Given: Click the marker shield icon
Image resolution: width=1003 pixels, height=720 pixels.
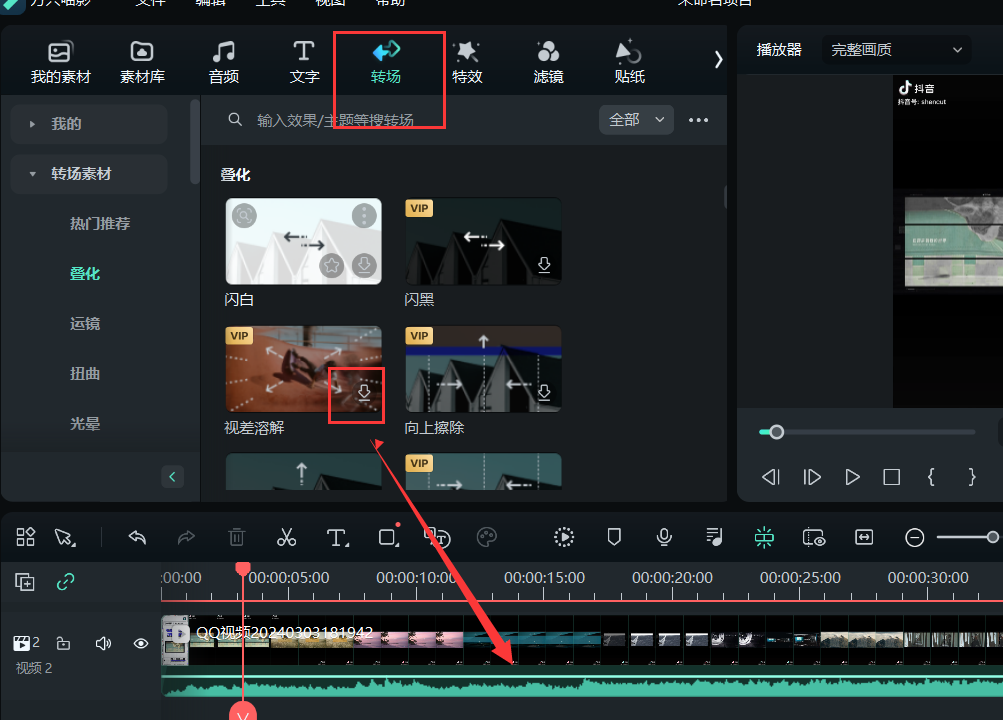Looking at the screenshot, I should click(614, 537).
